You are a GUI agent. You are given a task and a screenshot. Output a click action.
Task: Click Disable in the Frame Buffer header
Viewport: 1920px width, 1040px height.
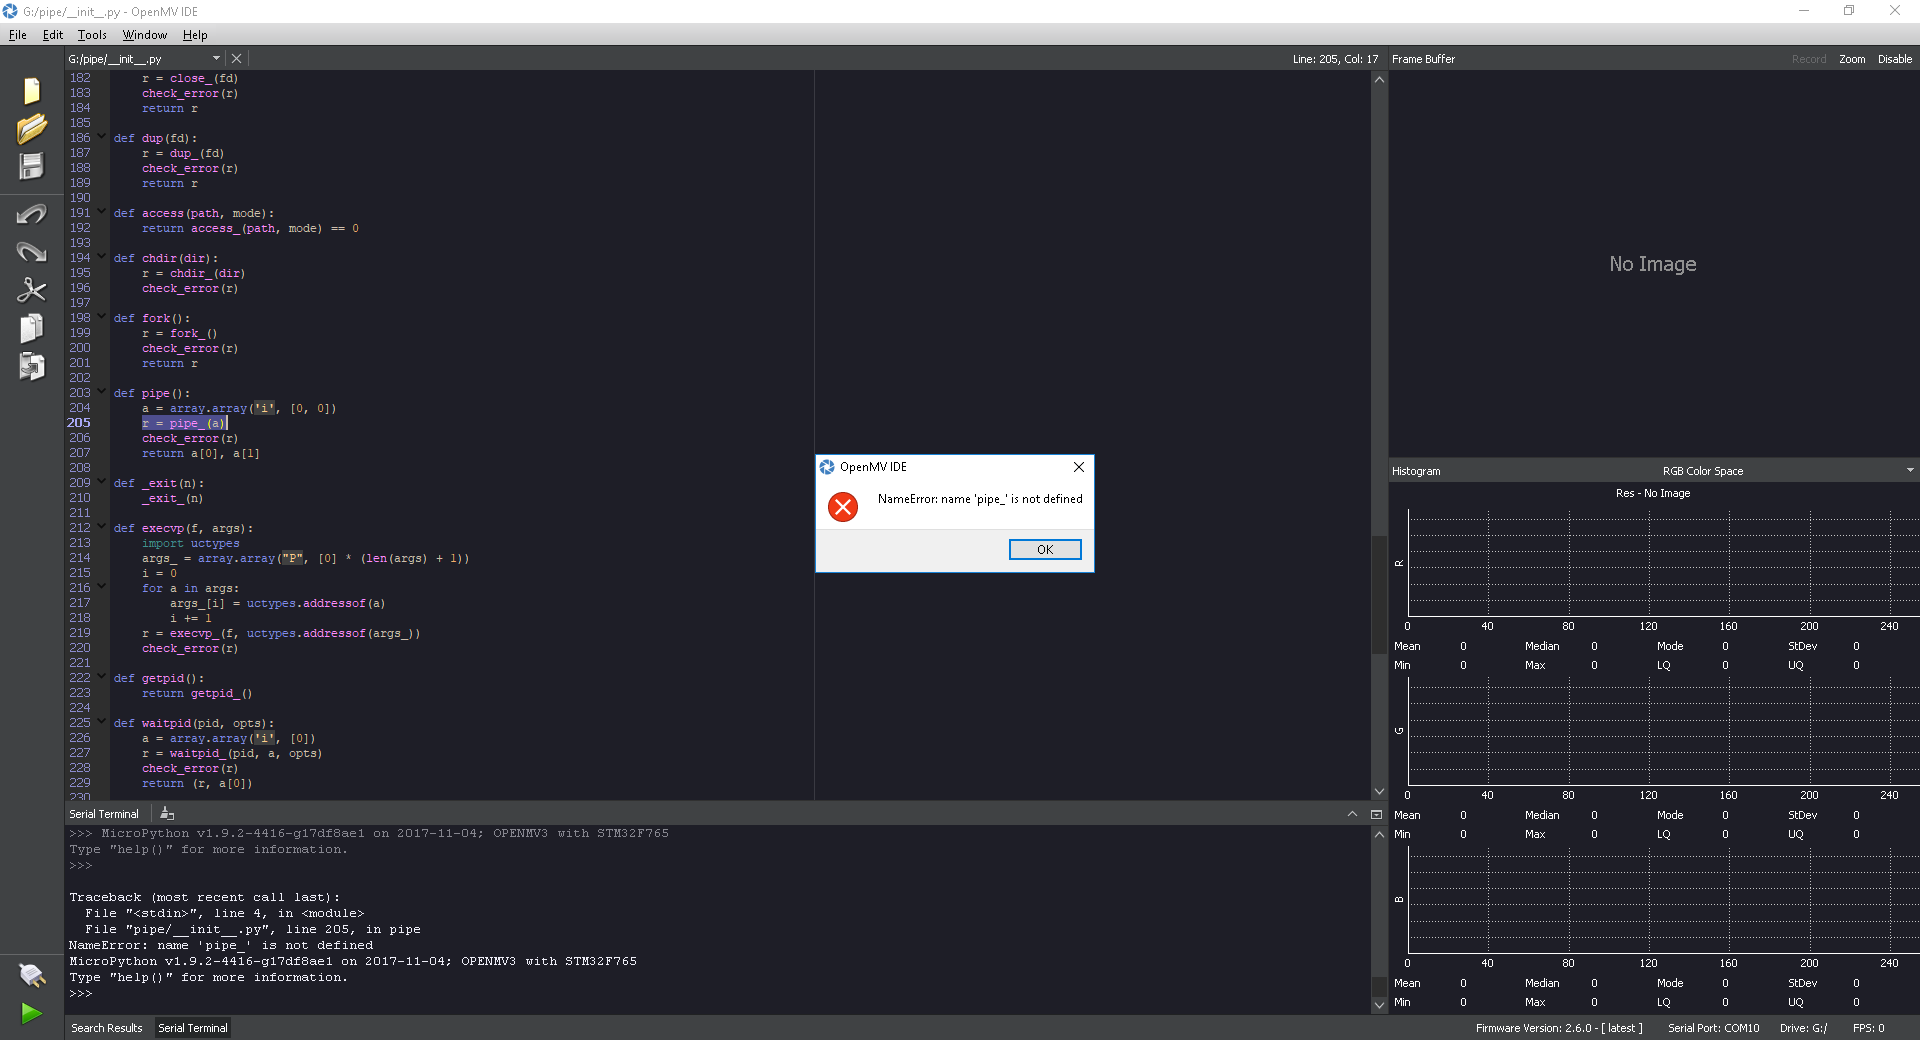click(1895, 59)
